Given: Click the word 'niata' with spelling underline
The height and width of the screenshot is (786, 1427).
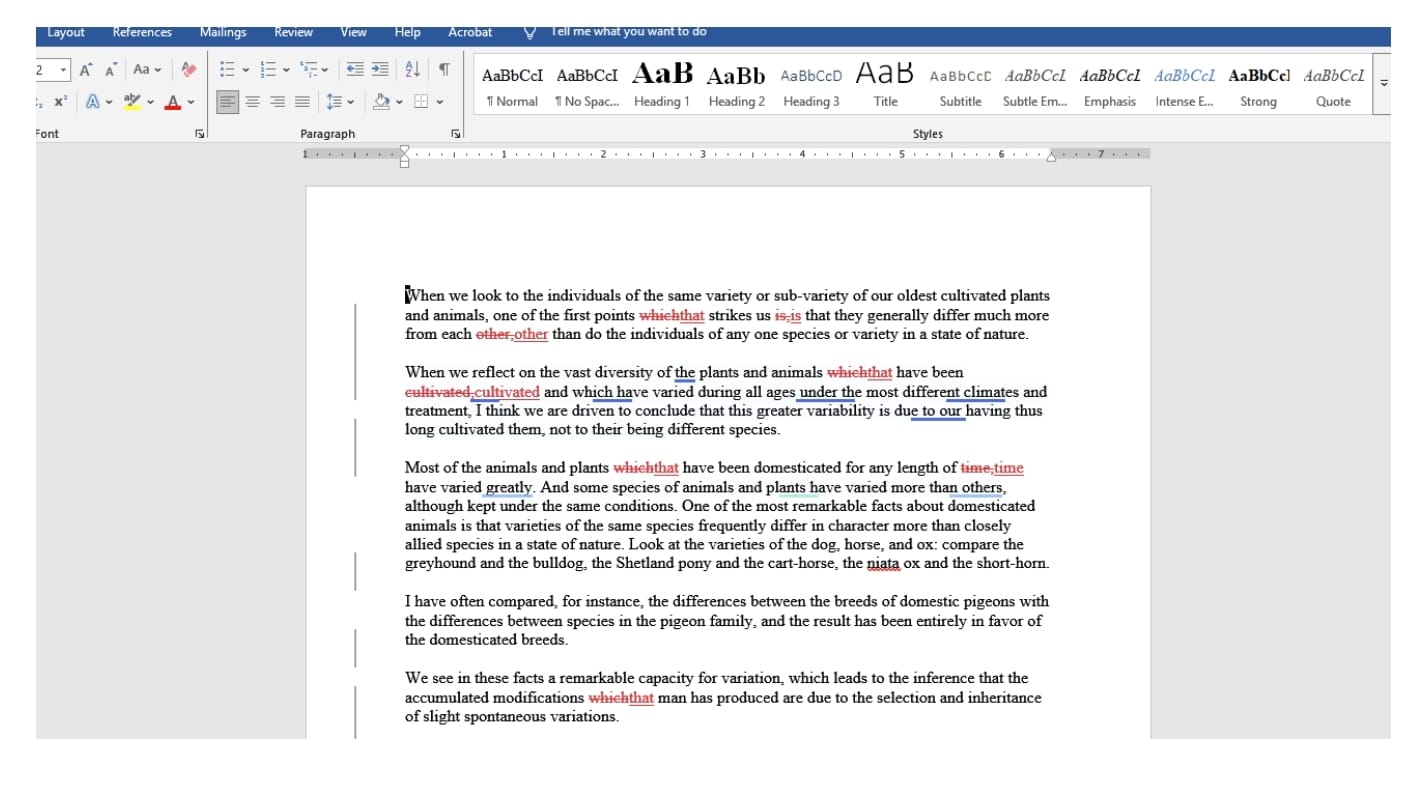Looking at the screenshot, I should point(883,564).
